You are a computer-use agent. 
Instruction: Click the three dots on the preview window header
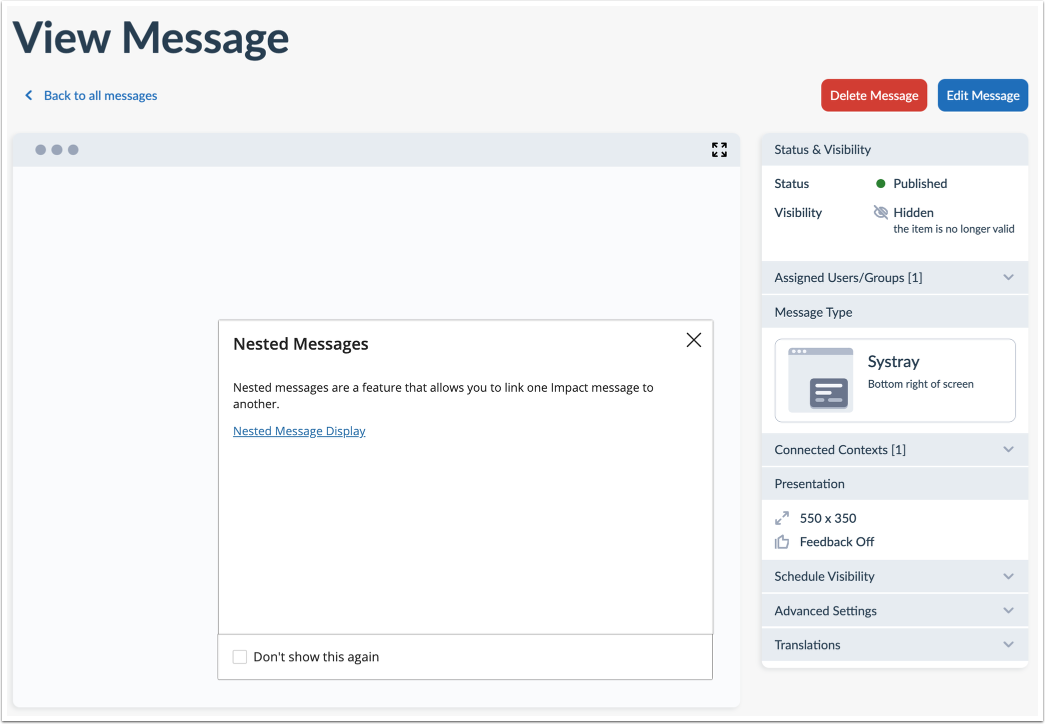56,149
